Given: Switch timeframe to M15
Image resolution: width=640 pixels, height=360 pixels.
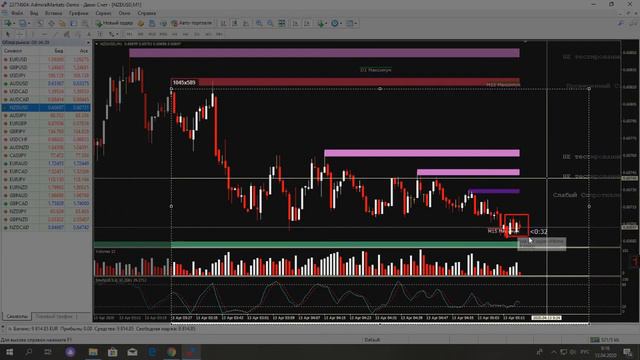Looking at the screenshot, I should point(152,34).
